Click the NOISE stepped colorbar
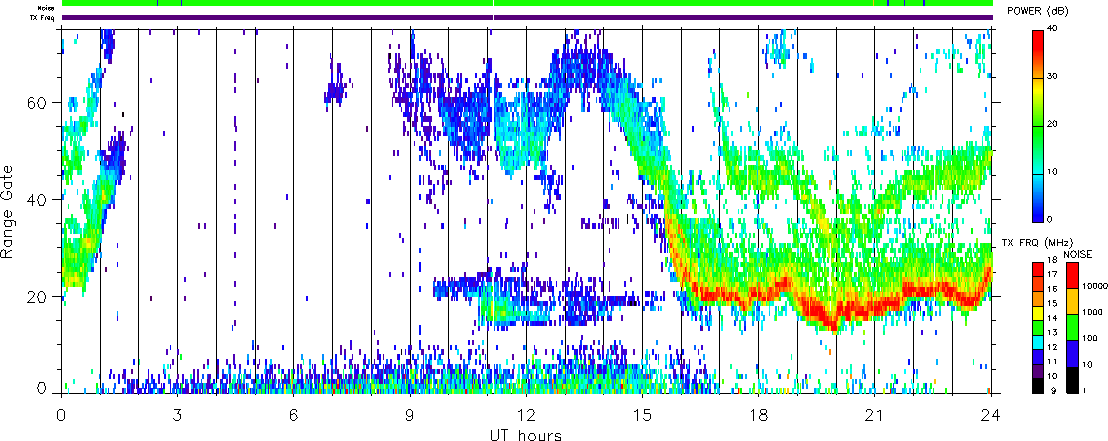 point(1072,327)
